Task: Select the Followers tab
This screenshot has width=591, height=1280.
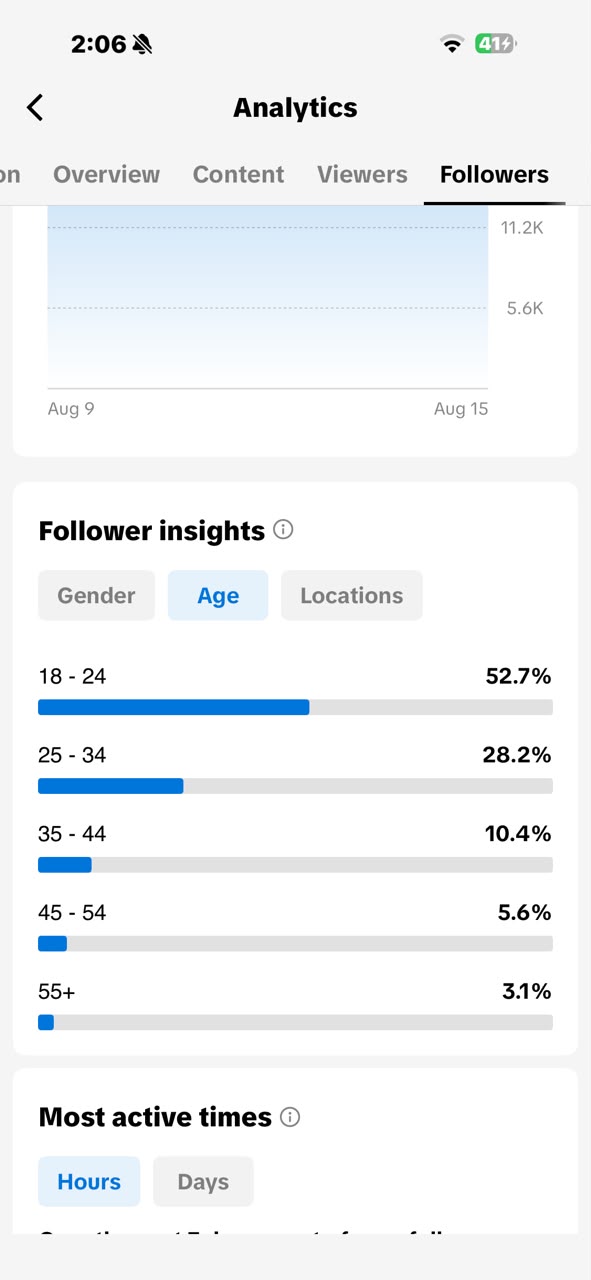Action: click(x=494, y=174)
